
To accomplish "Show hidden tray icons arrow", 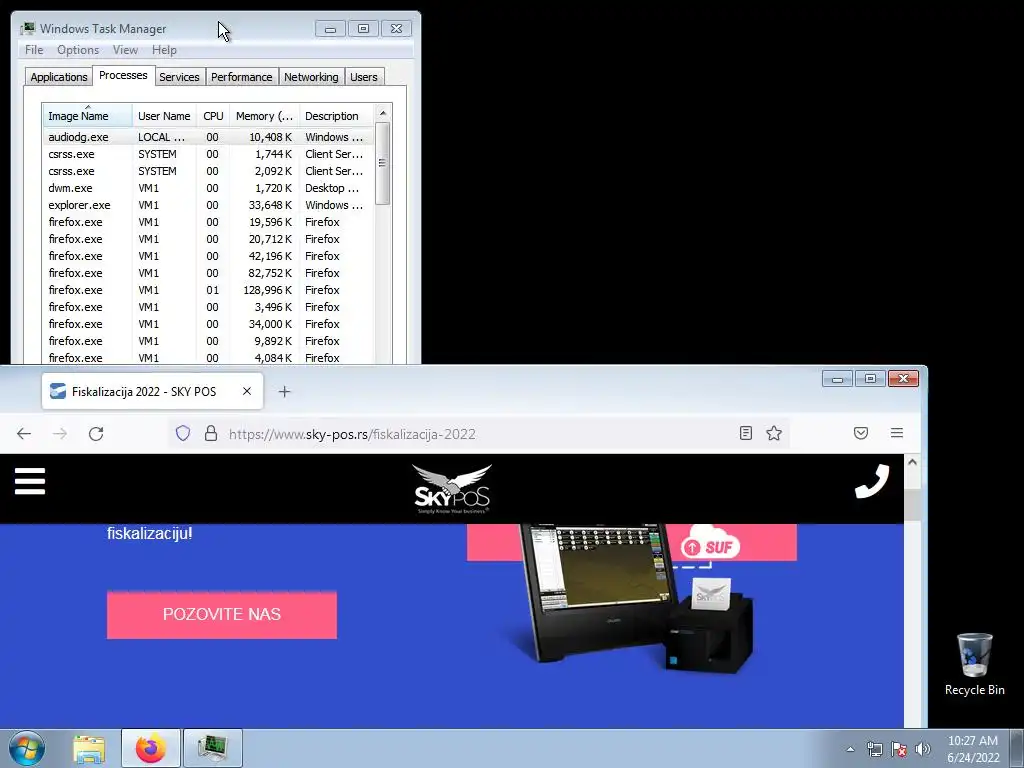I will 850,749.
